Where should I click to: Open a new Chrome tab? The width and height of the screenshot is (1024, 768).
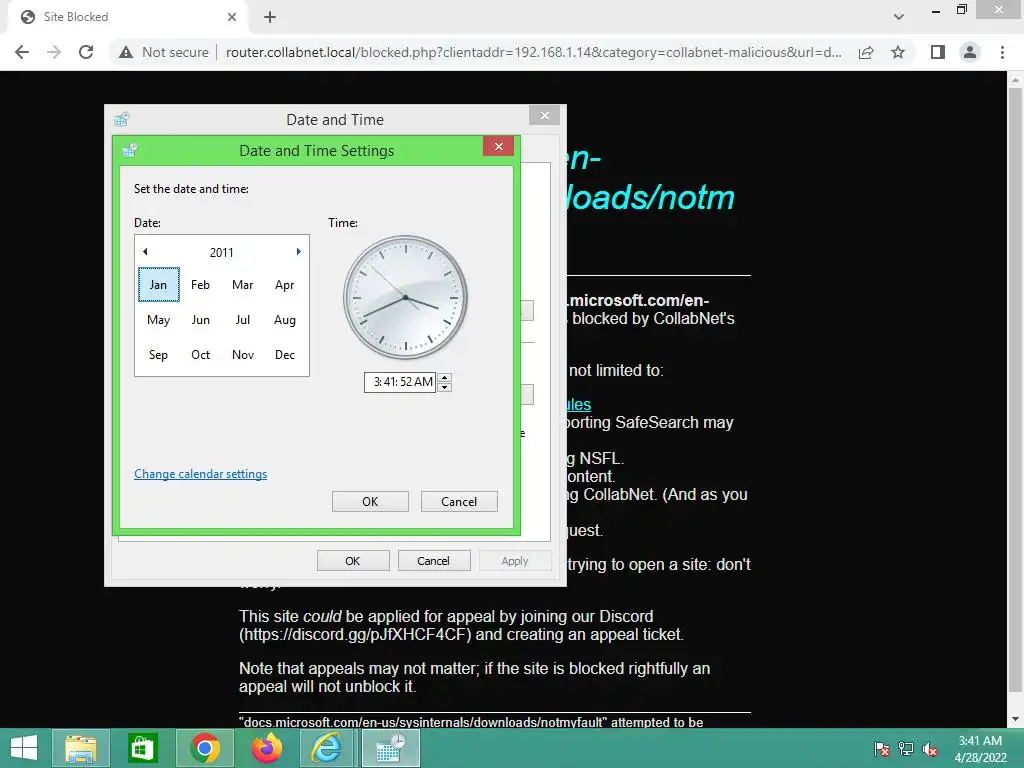(270, 17)
